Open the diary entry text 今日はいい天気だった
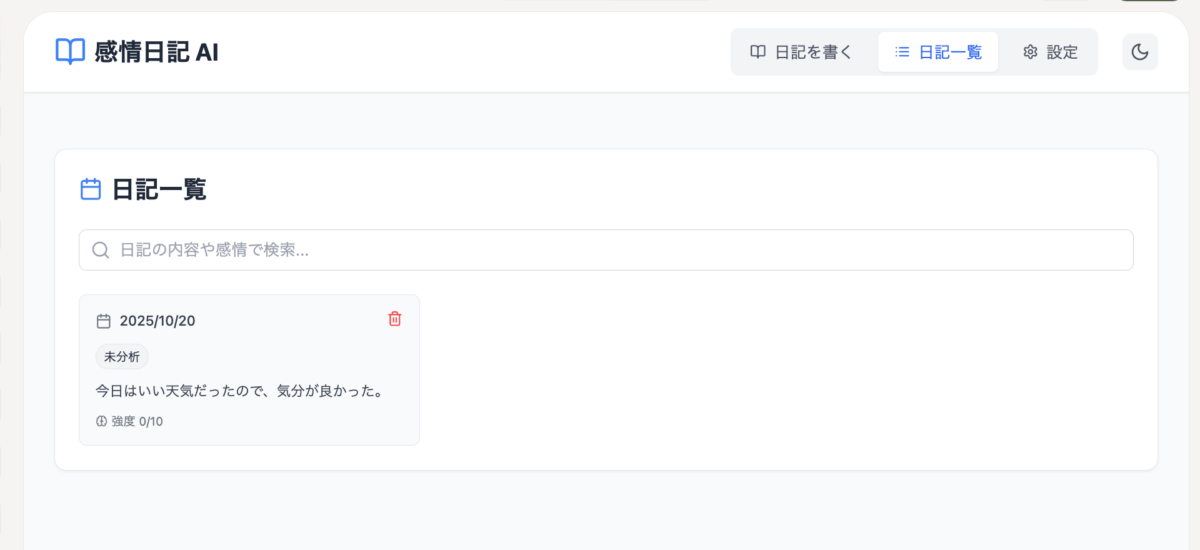This screenshot has height=550, width=1200. pos(240,390)
